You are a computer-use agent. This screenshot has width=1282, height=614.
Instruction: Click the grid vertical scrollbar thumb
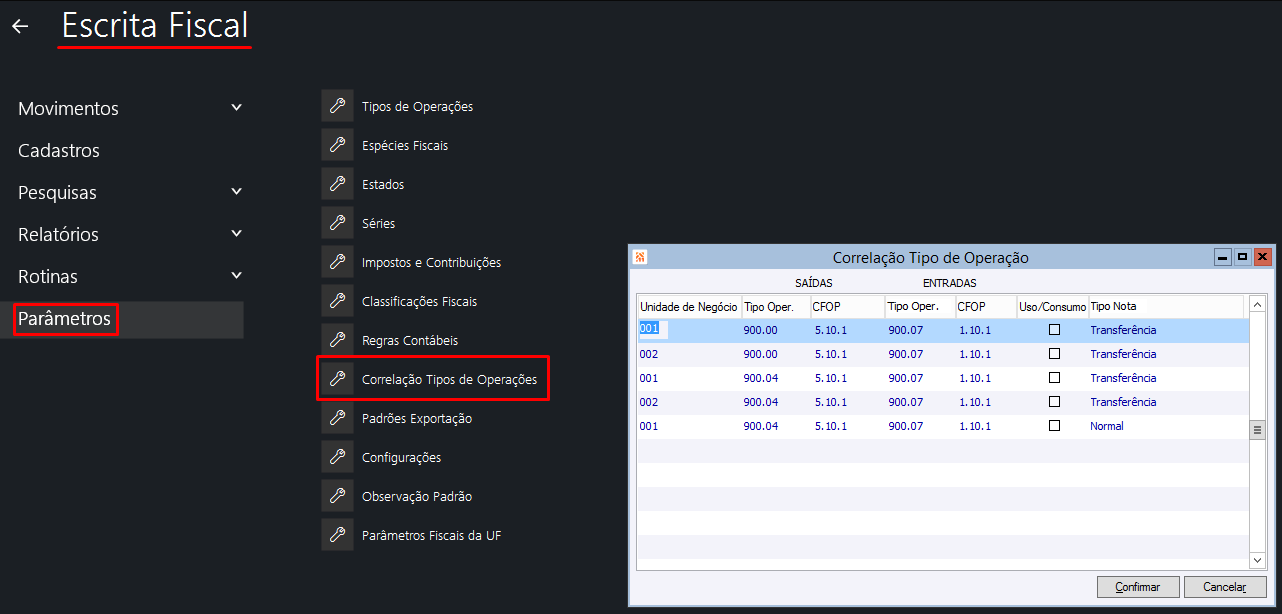pos(1258,429)
